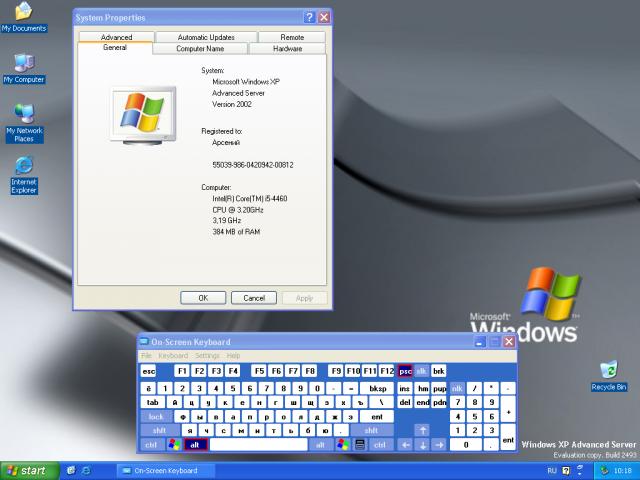Click the hm home key
Image resolution: width=640 pixels, height=480 pixels.
tap(422, 389)
